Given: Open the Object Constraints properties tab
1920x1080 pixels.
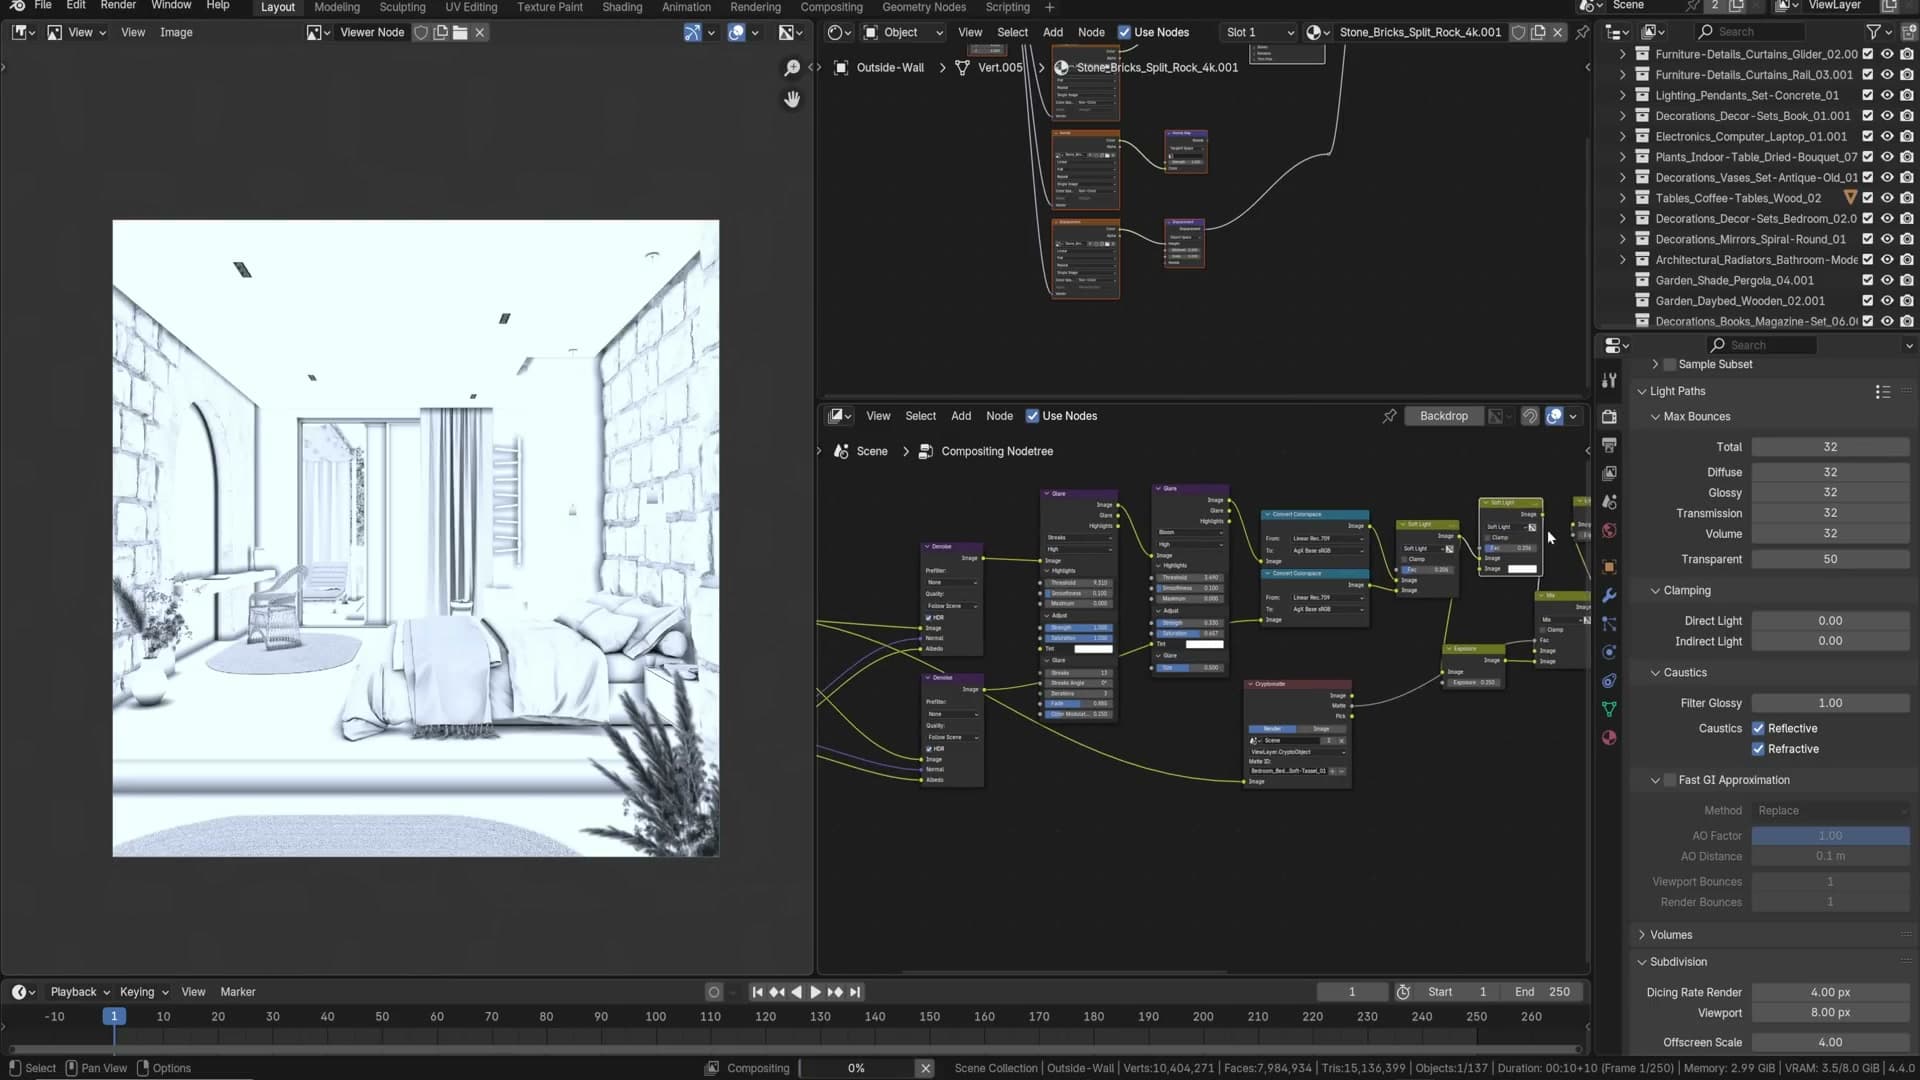Looking at the screenshot, I should [1609, 681].
